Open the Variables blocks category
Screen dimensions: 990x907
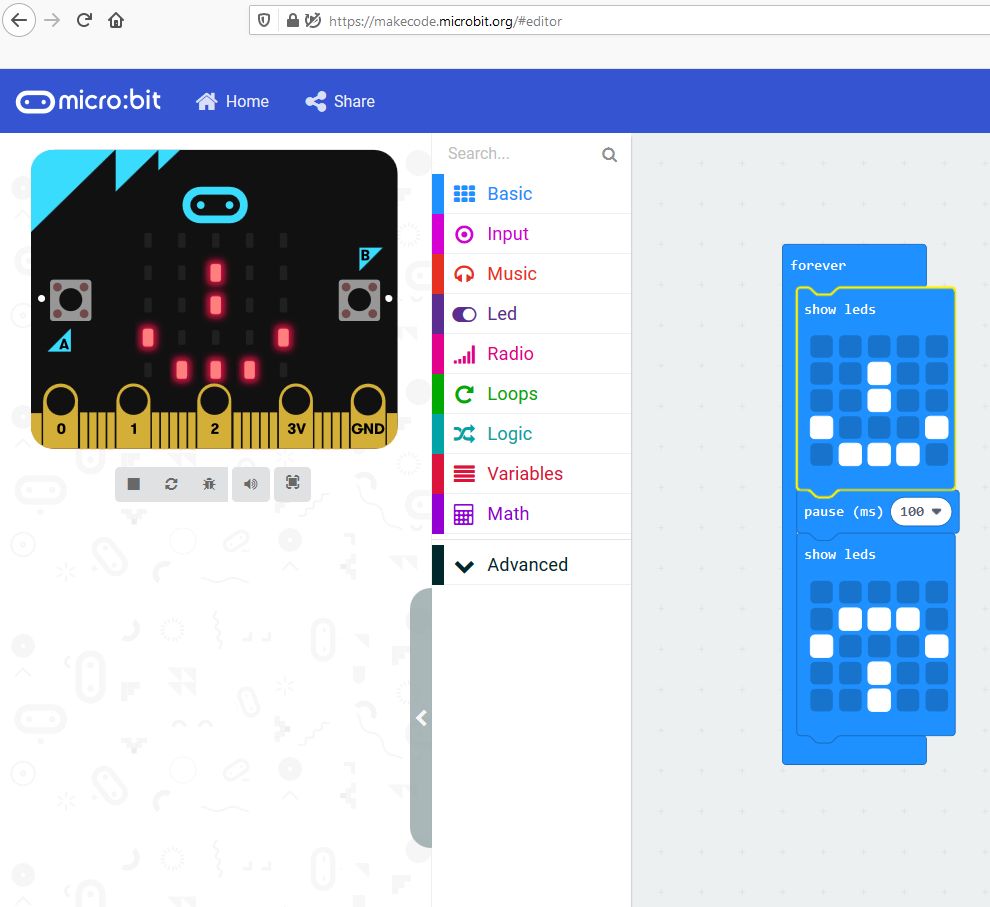524,474
